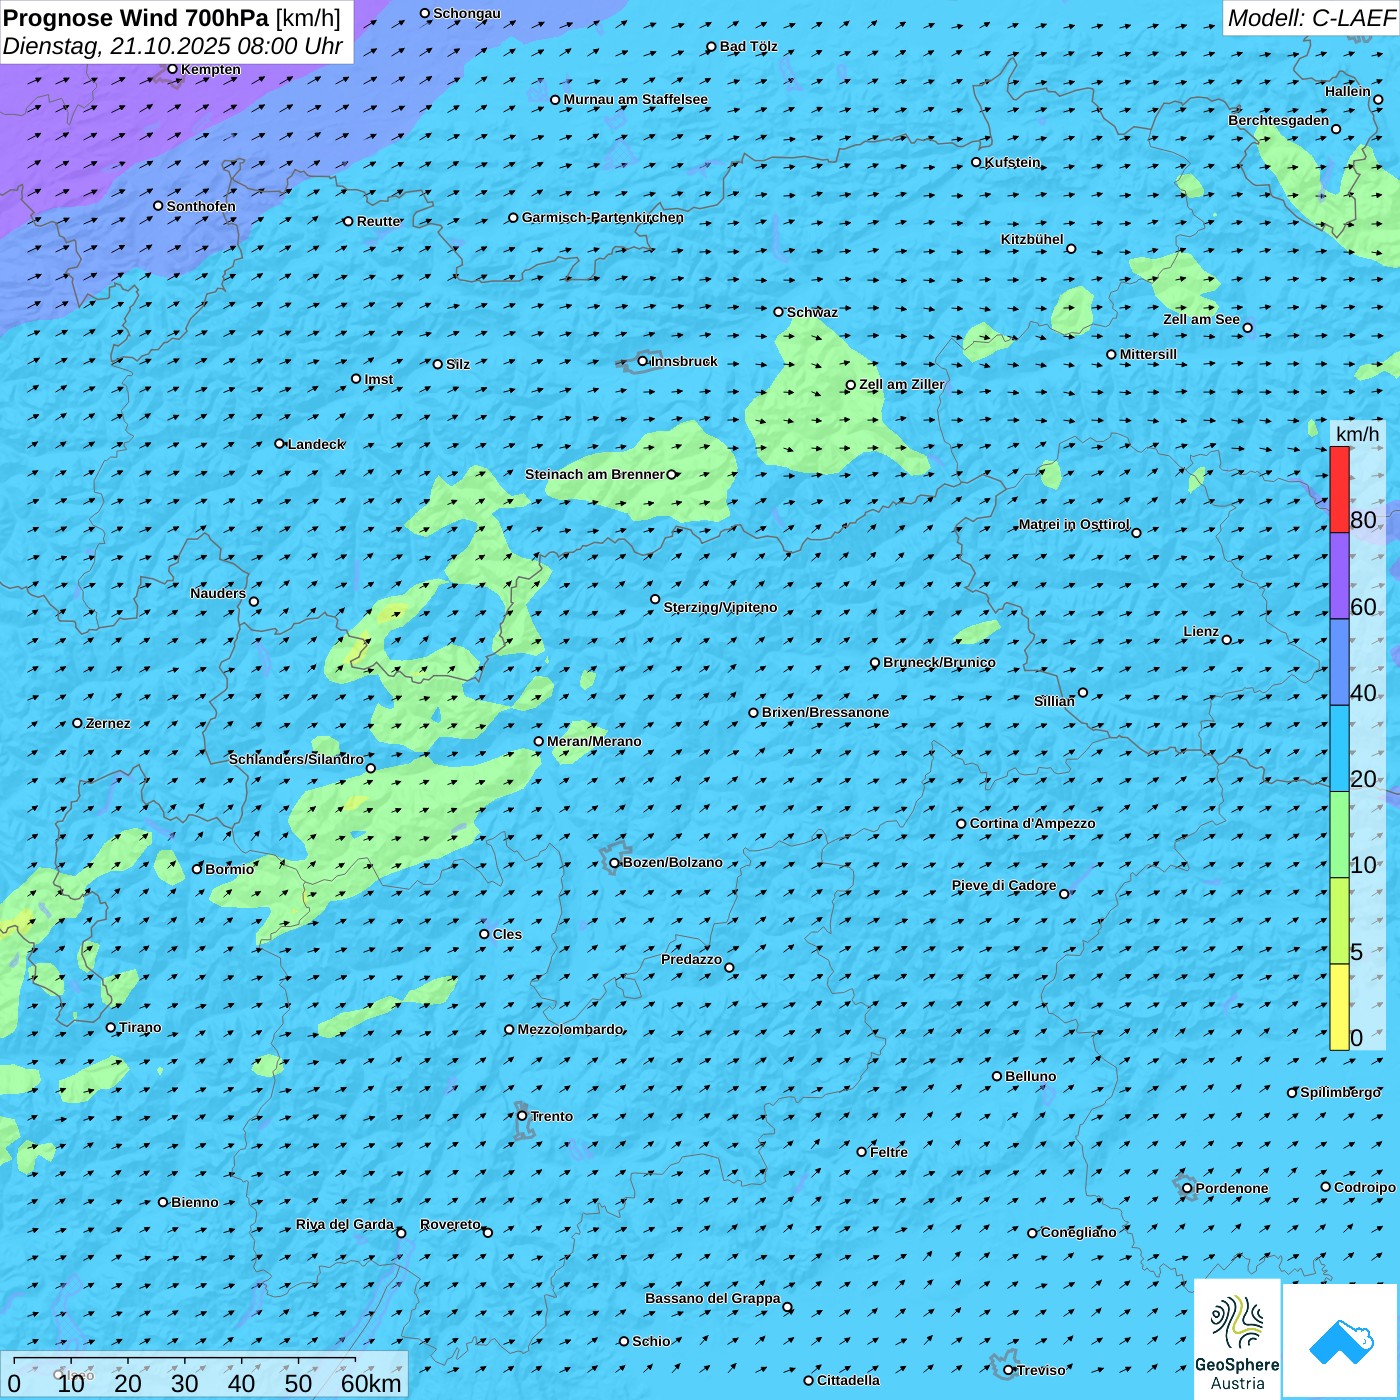The width and height of the screenshot is (1400, 1400).
Task: Click the Nauders city label
Action: [x=218, y=593]
